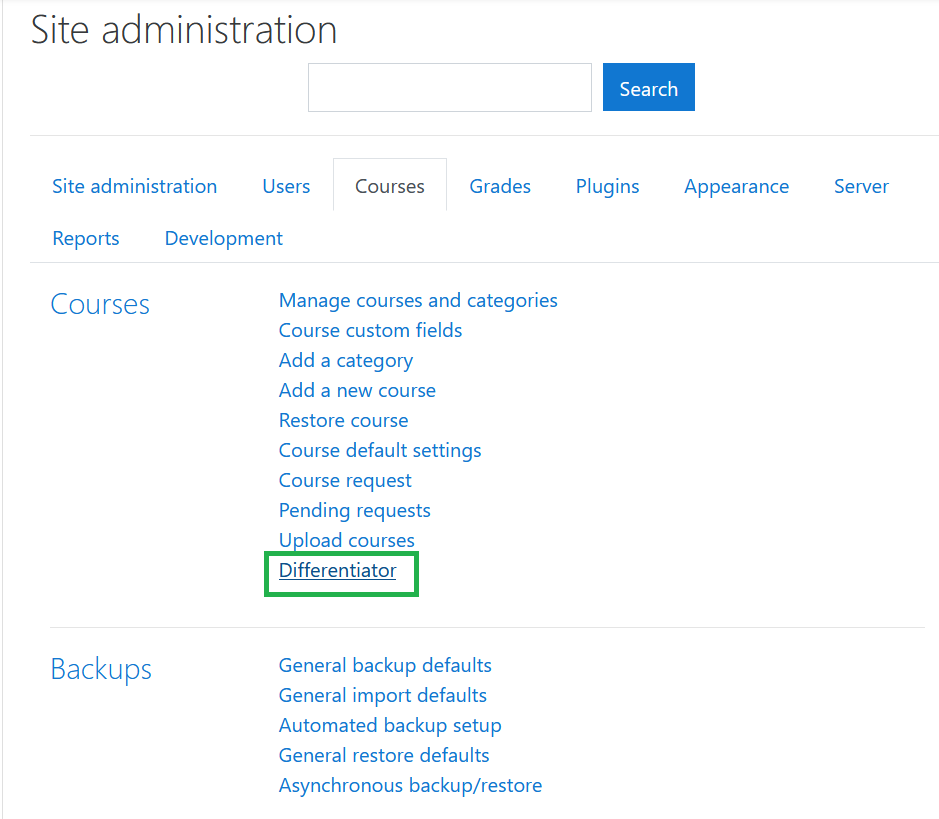
Task: Select the Development tab
Action: [223, 238]
